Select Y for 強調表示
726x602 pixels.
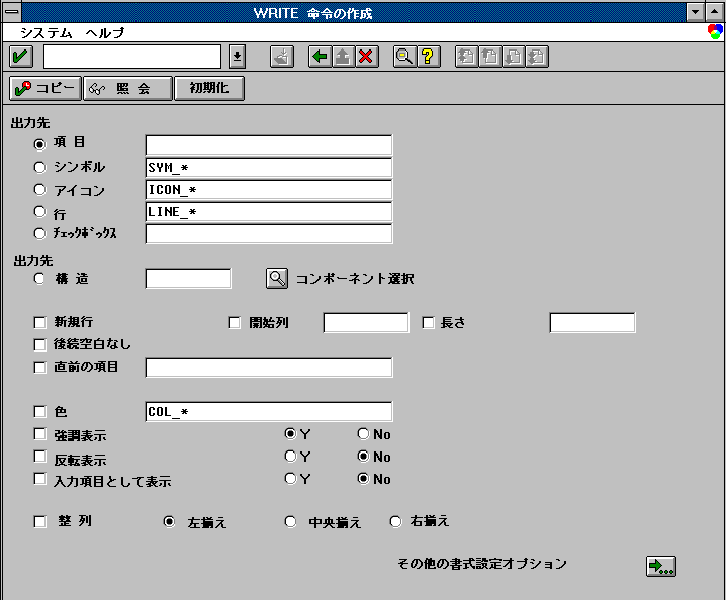290,433
